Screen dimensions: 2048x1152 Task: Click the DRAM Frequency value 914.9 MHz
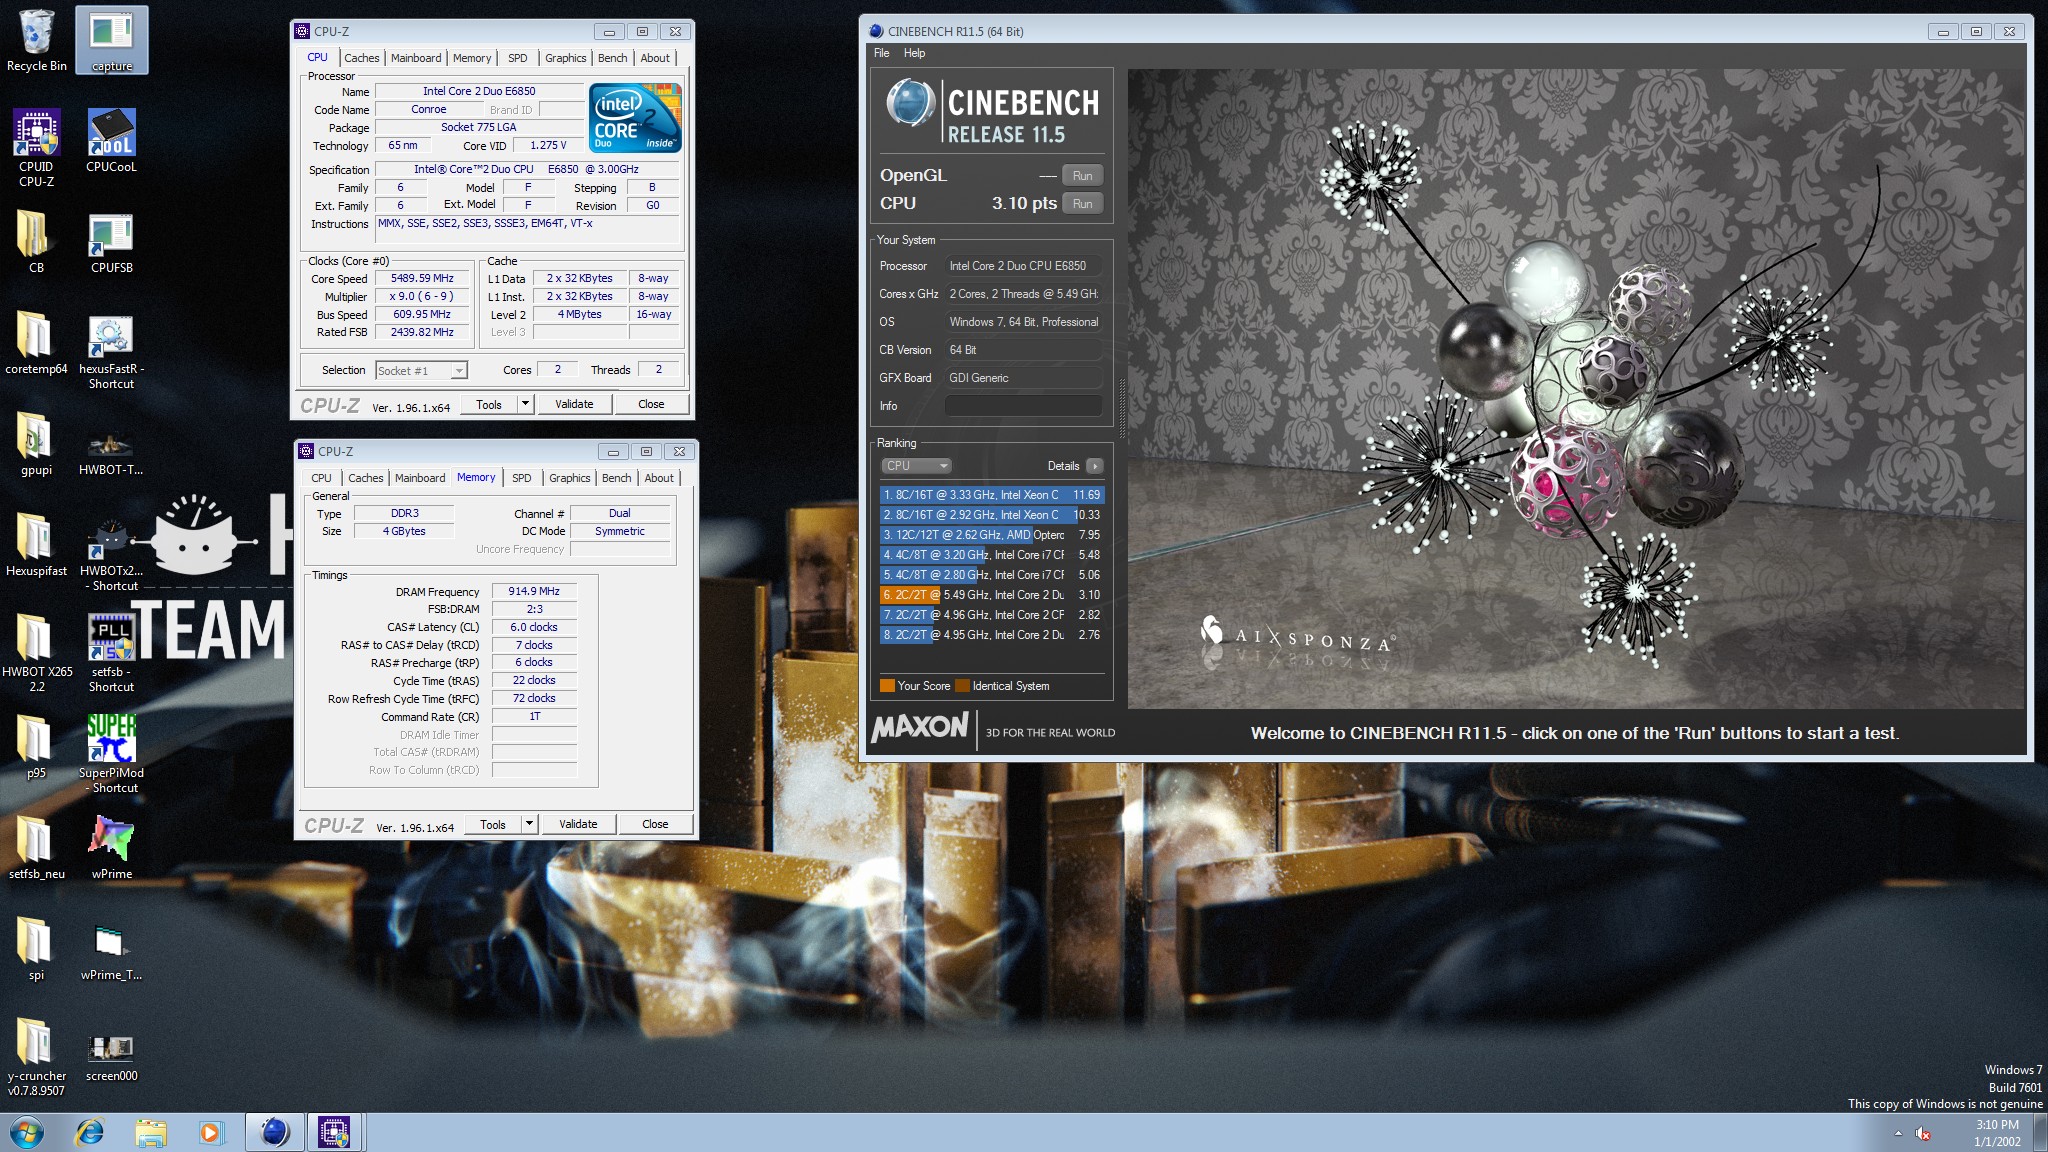pos(534,591)
